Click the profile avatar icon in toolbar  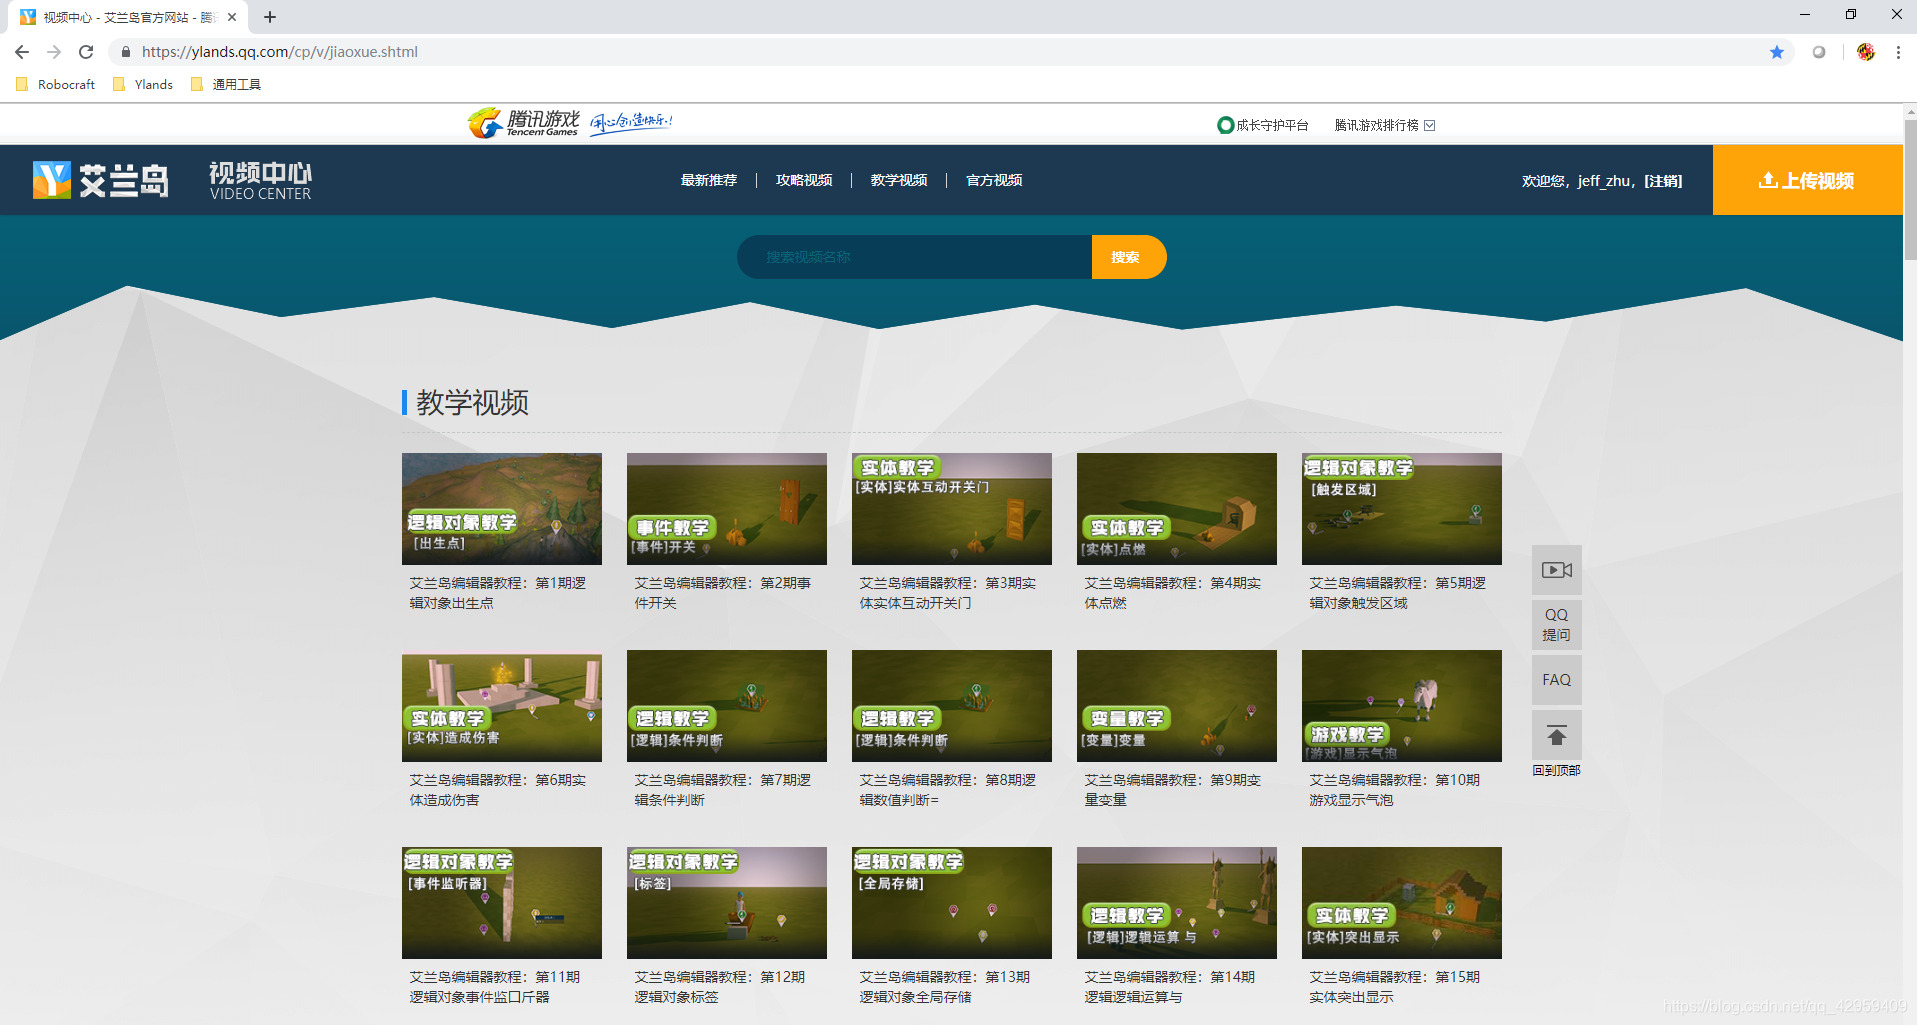[x=1865, y=52]
